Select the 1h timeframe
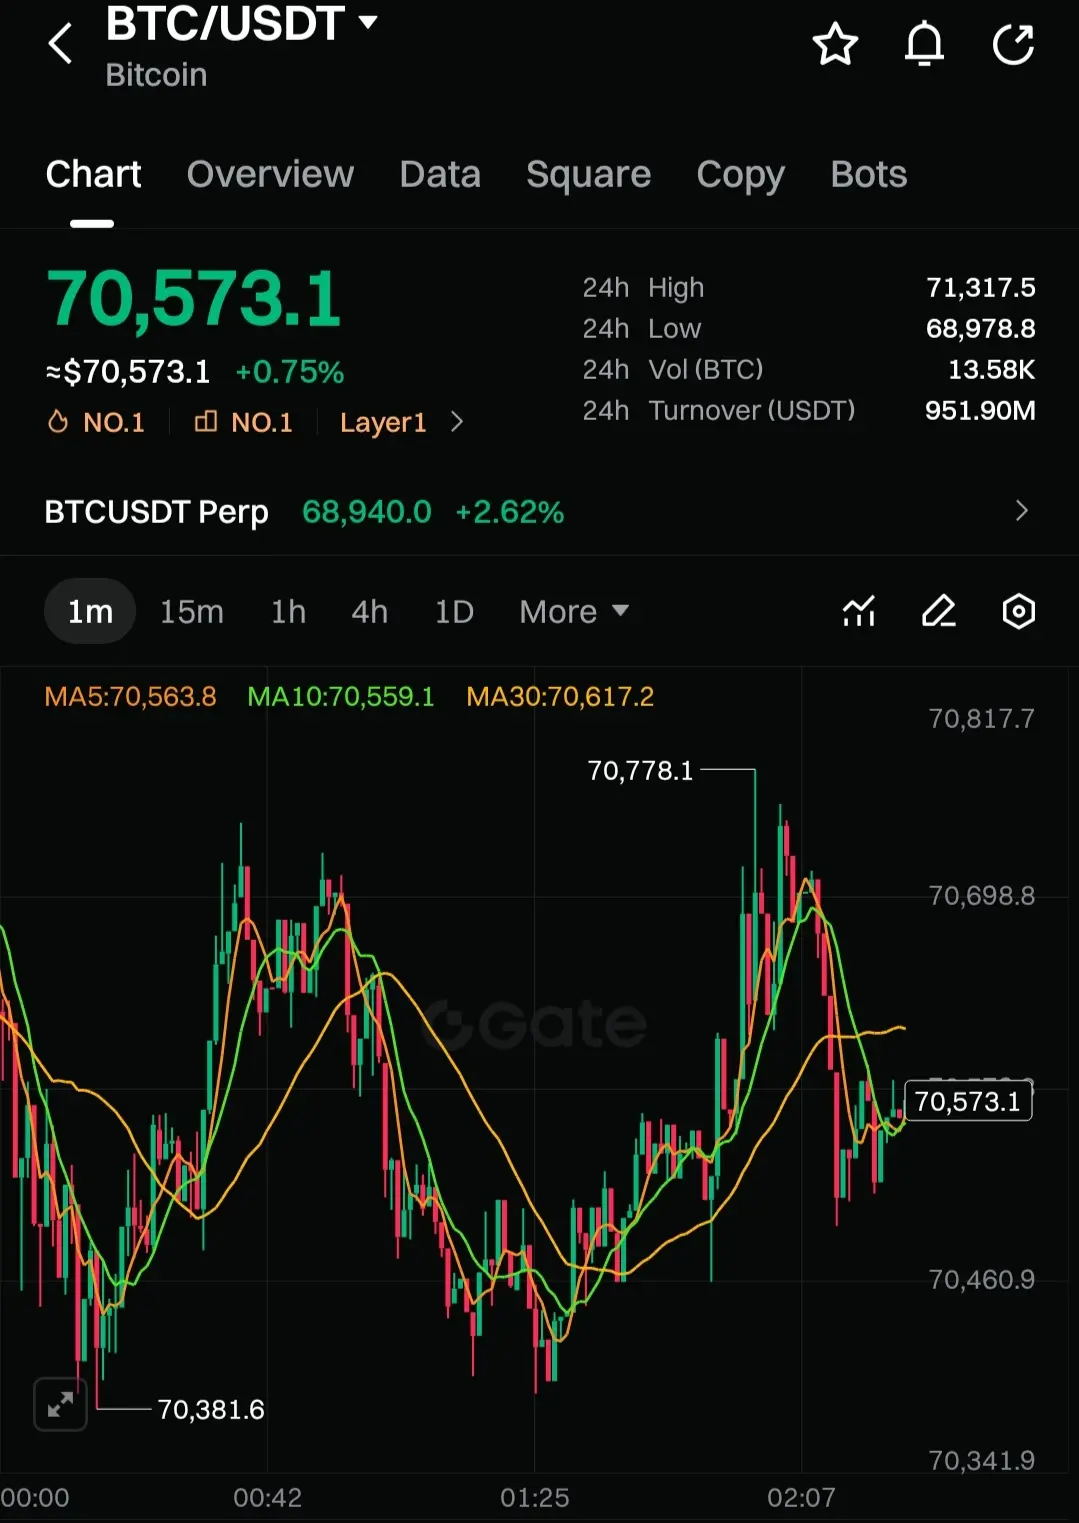The width and height of the screenshot is (1079, 1523). coord(288,611)
